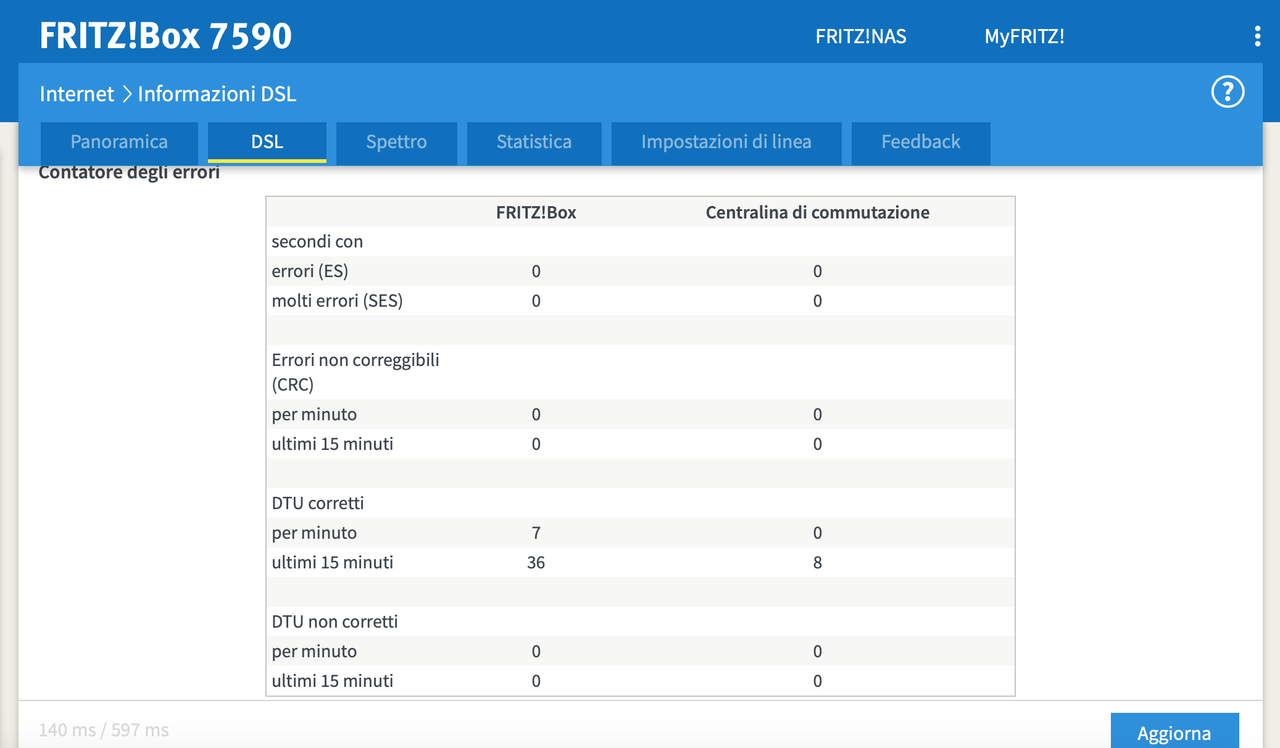Click the 'DTU non corretti' section label
The height and width of the screenshot is (748, 1280).
click(335, 622)
